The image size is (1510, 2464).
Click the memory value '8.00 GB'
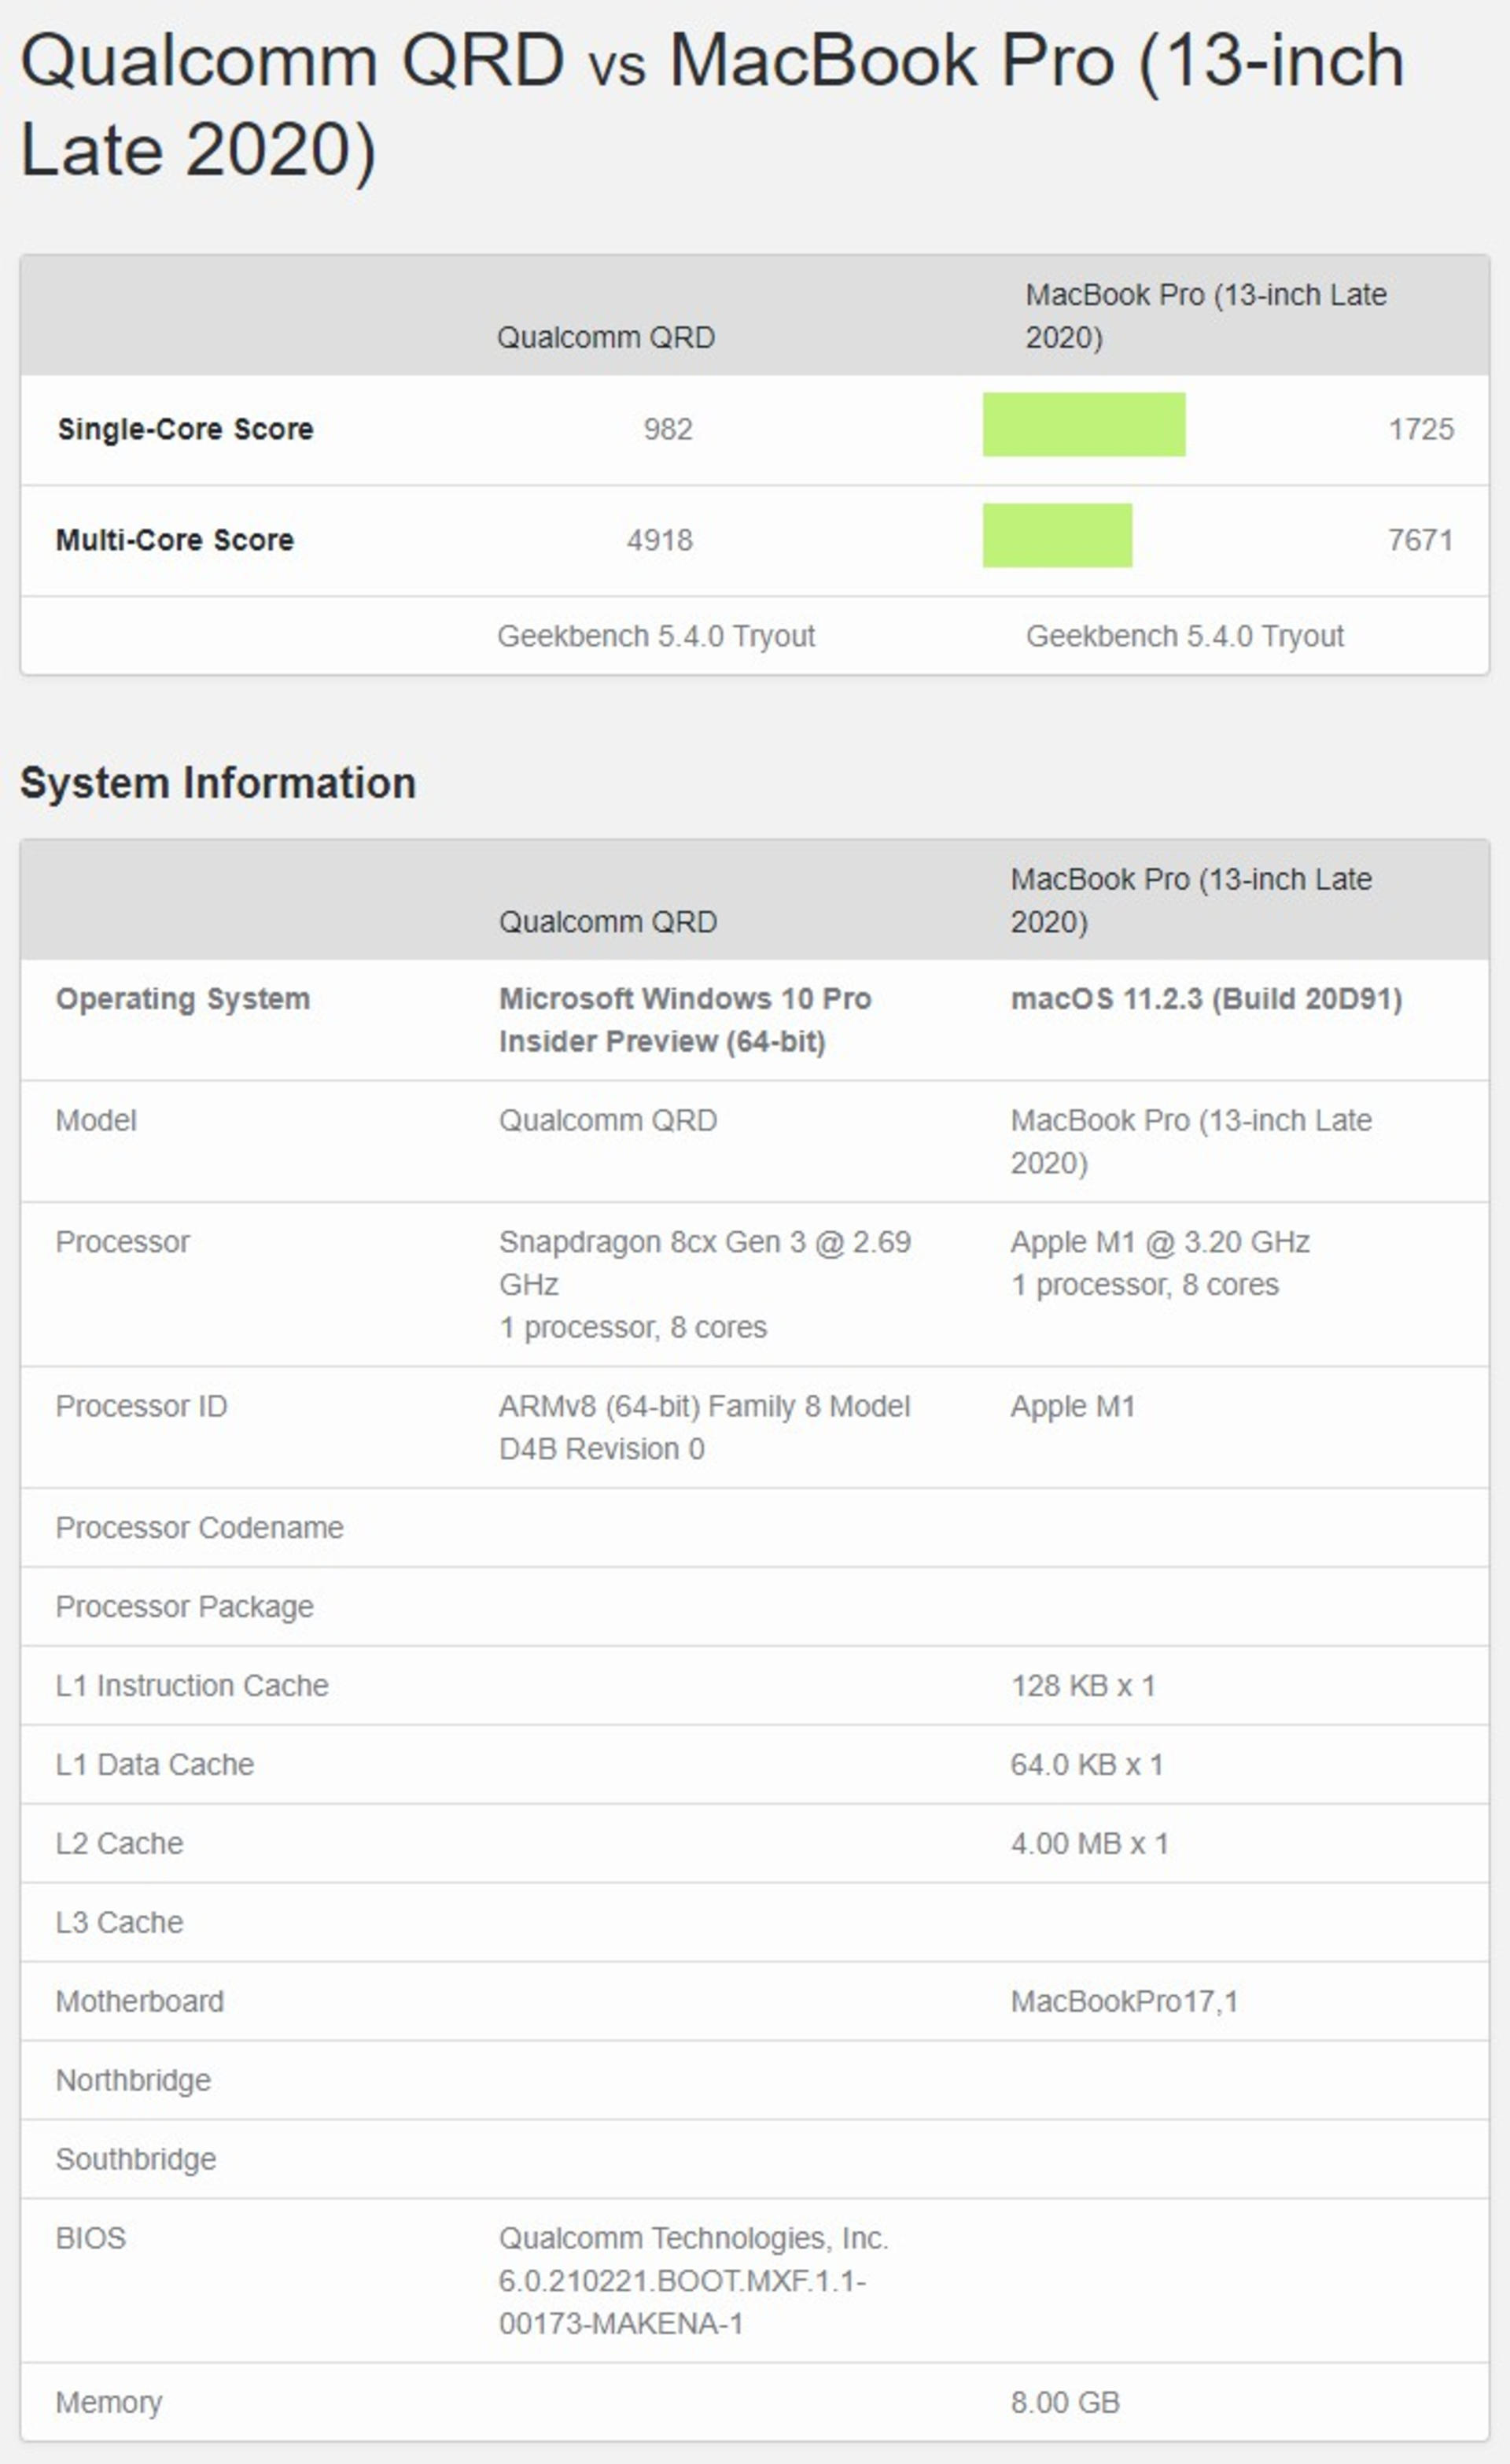1065,2402
